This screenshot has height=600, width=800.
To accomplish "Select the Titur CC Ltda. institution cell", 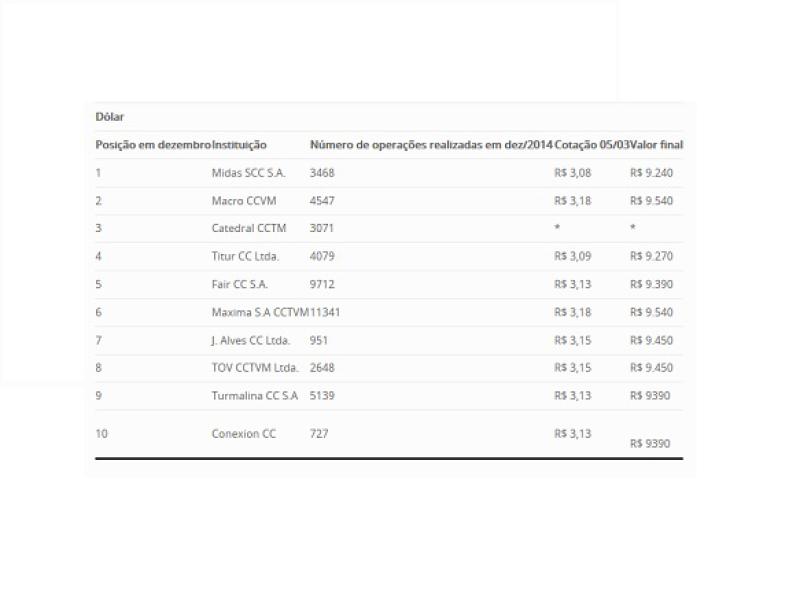I will pyautogui.click(x=245, y=256).
